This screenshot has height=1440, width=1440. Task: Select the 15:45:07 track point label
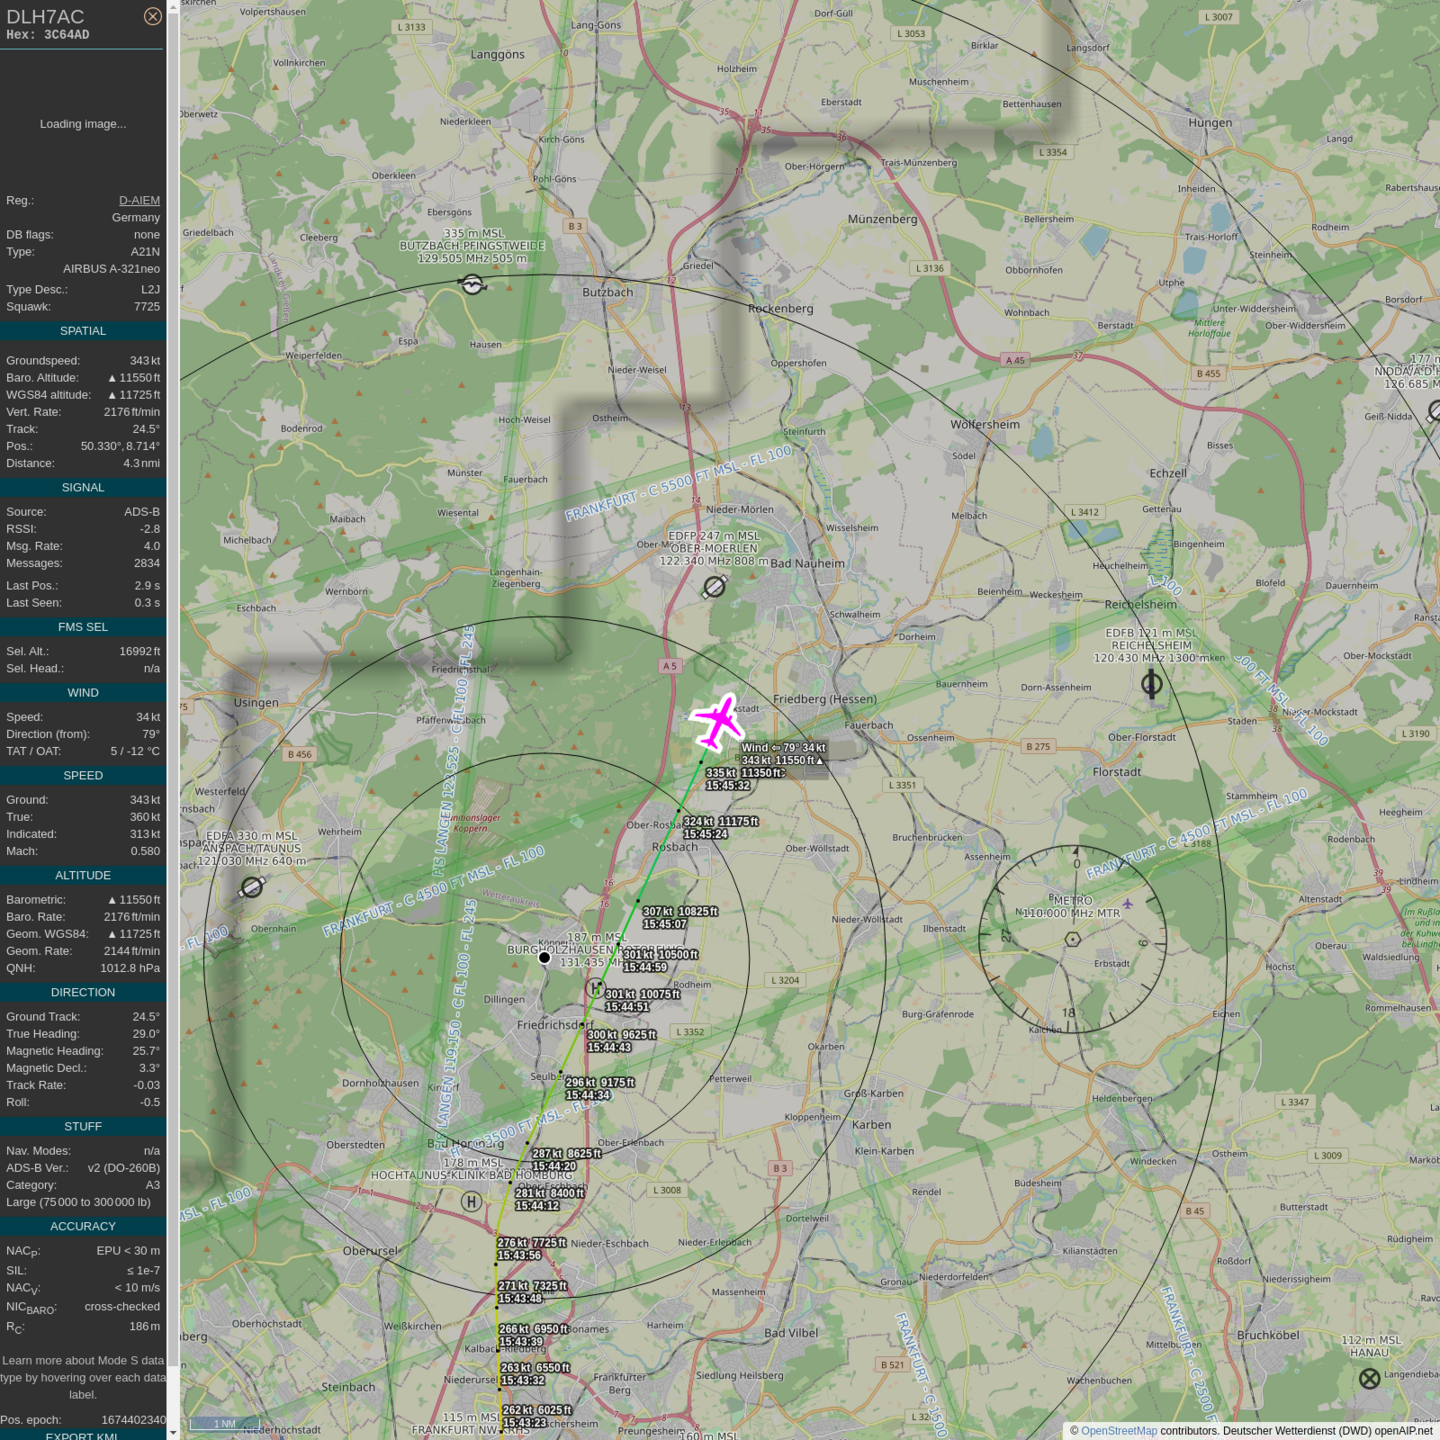[x=664, y=924]
